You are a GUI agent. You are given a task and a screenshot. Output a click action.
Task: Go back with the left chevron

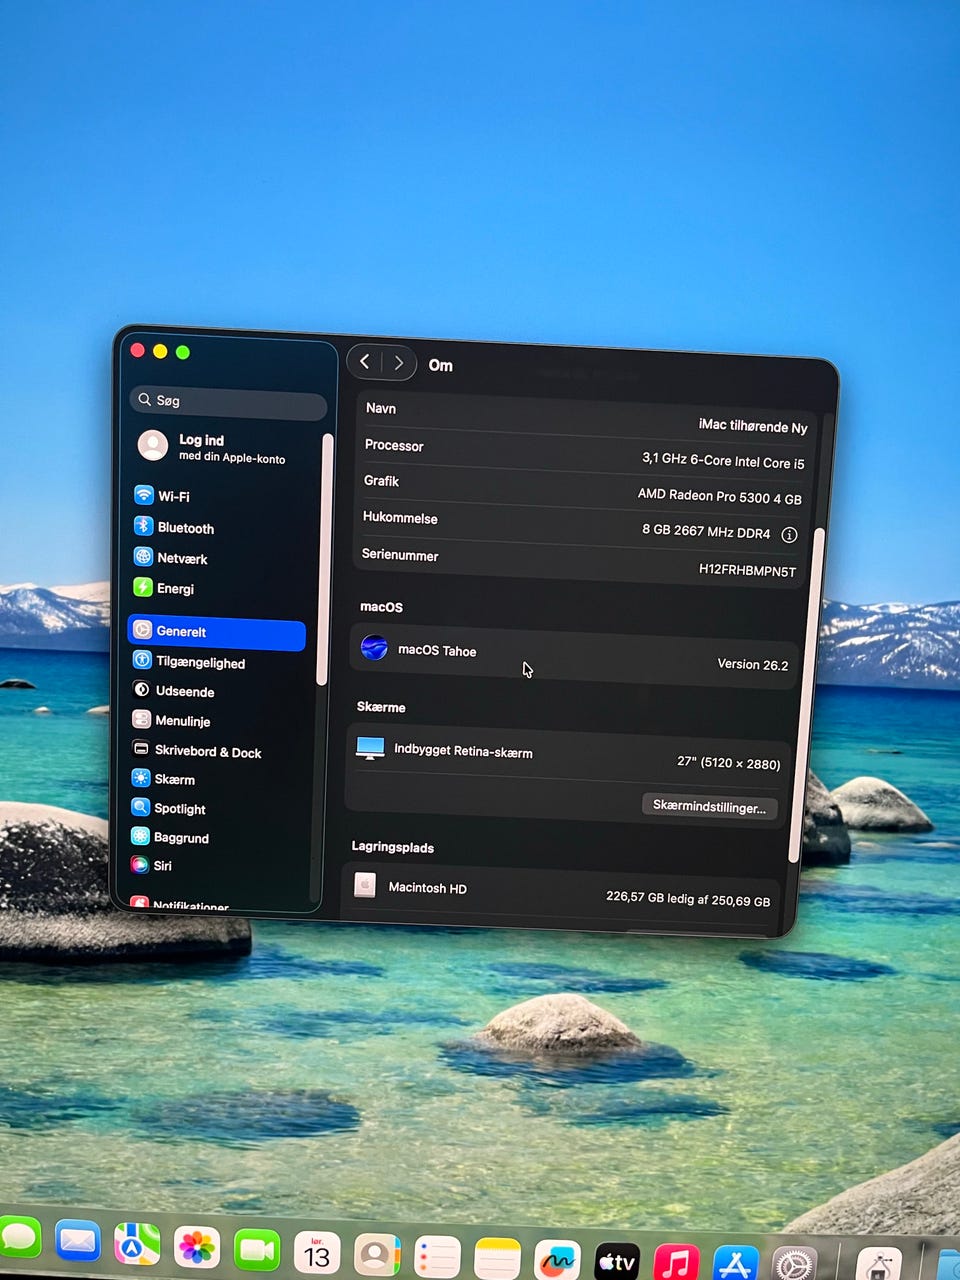365,362
